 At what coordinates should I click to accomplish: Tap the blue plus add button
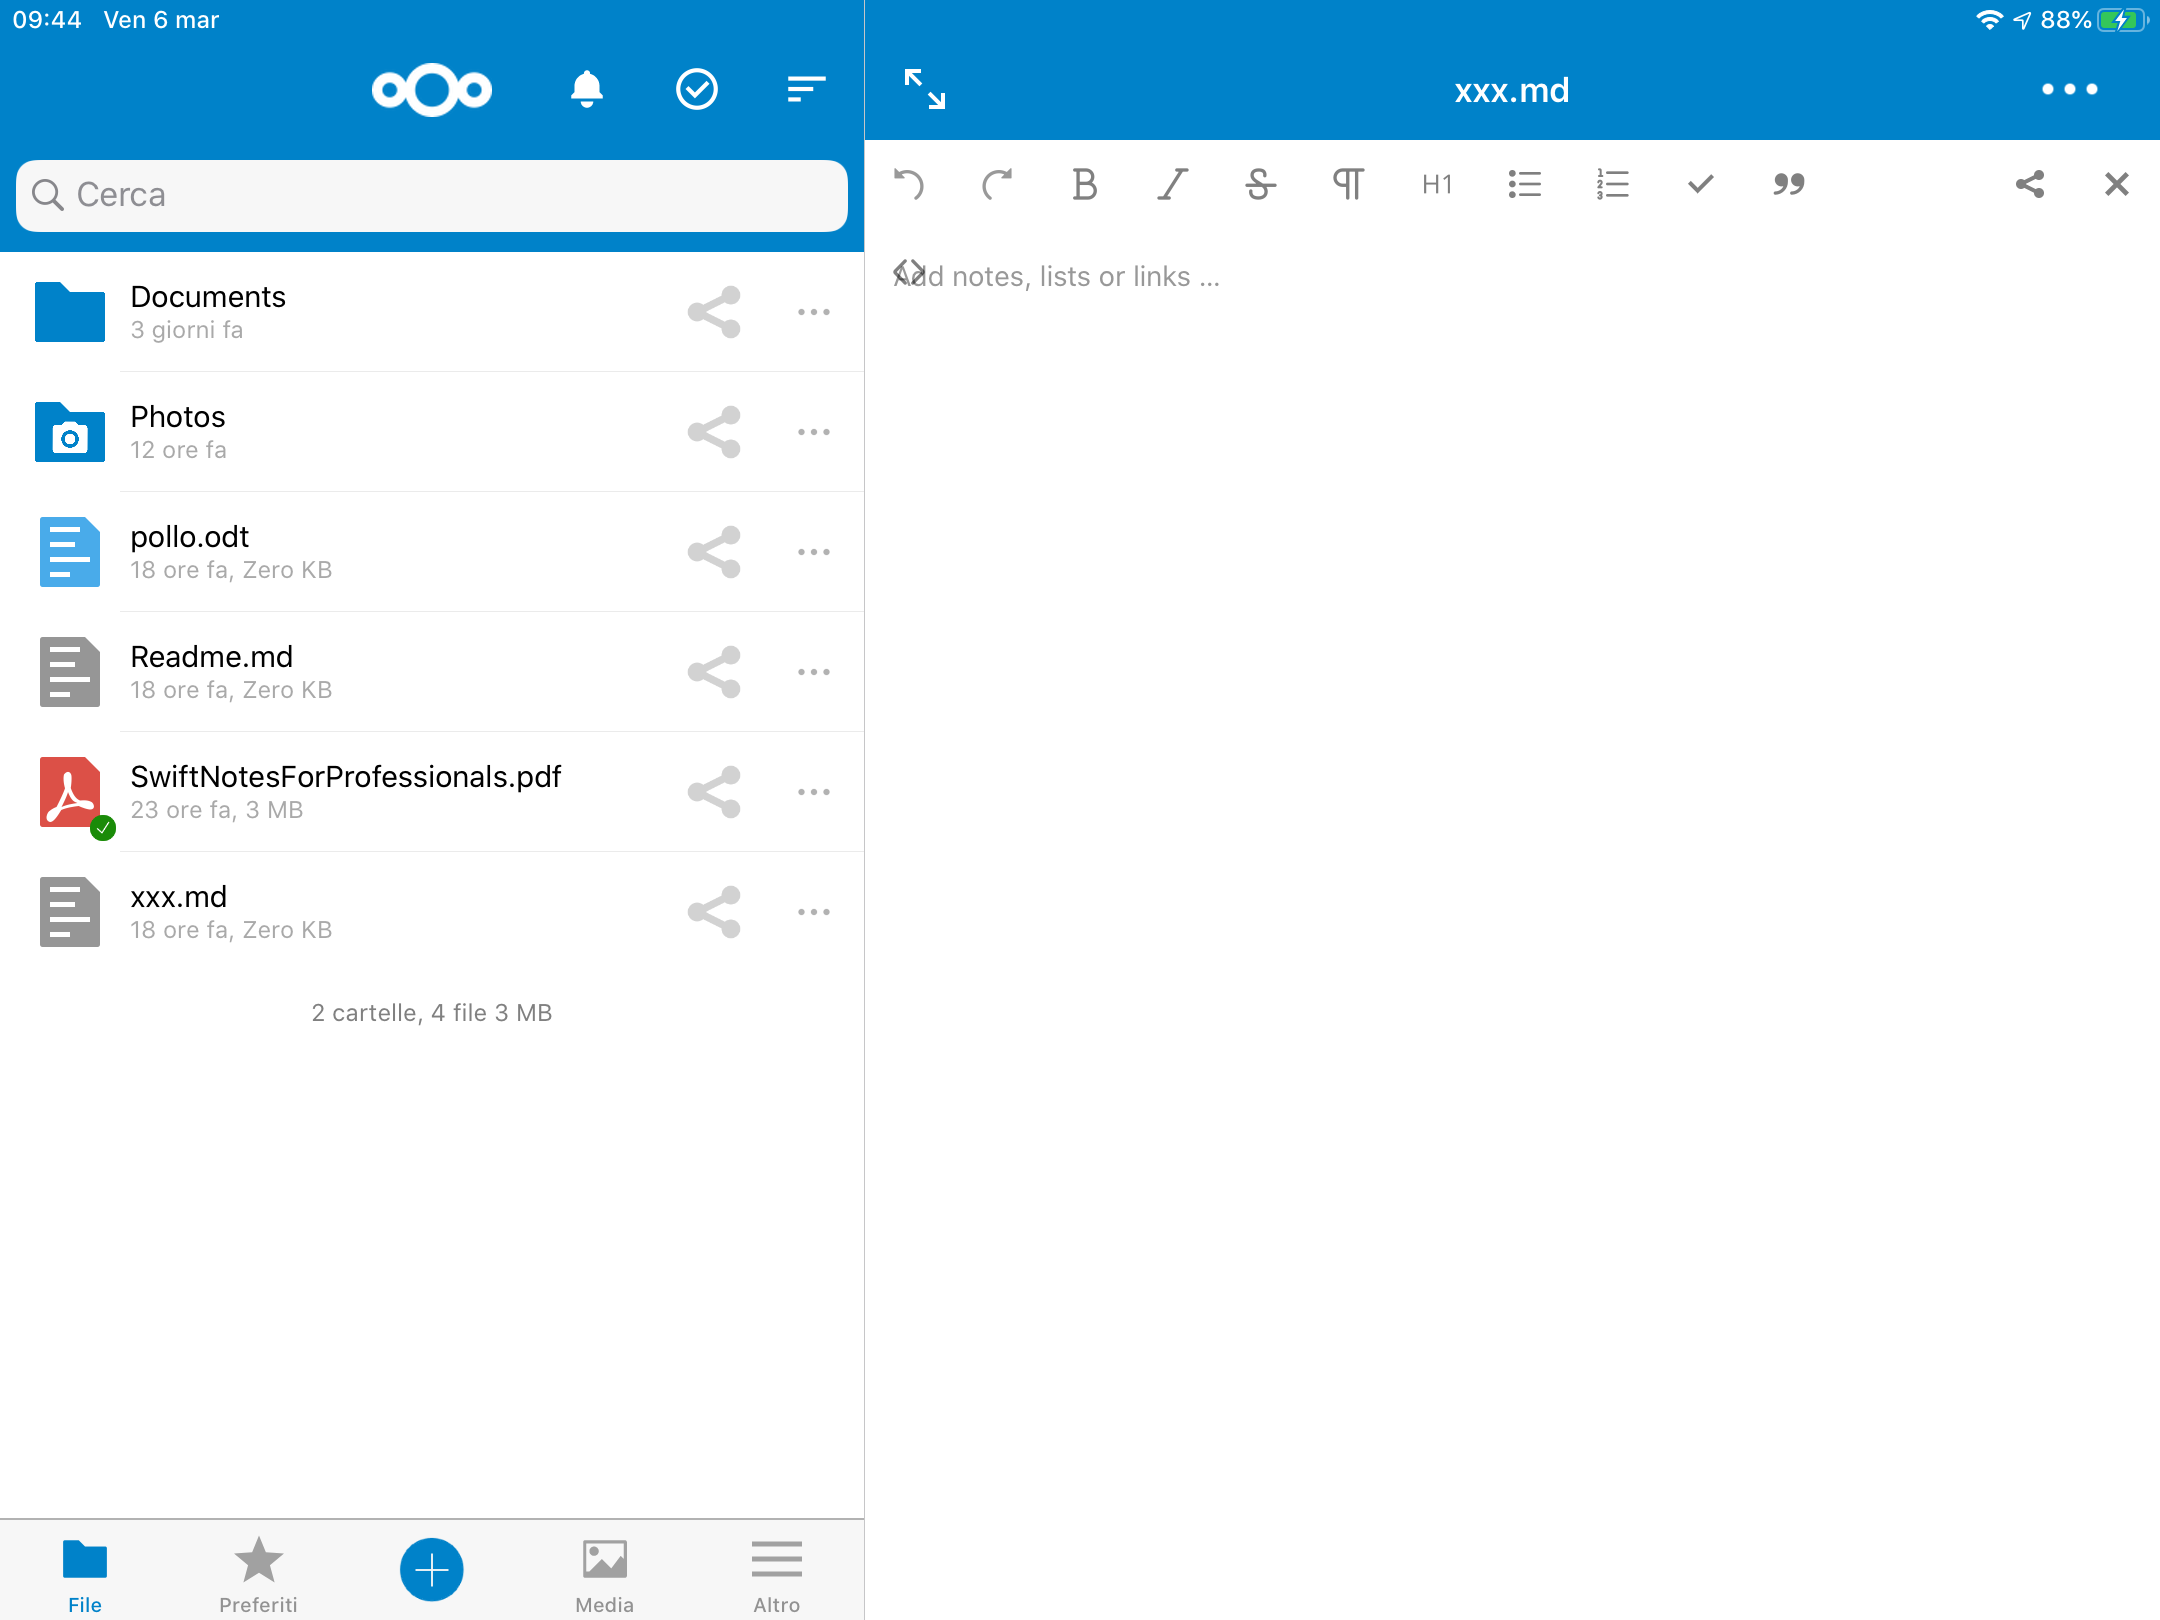(x=432, y=1569)
